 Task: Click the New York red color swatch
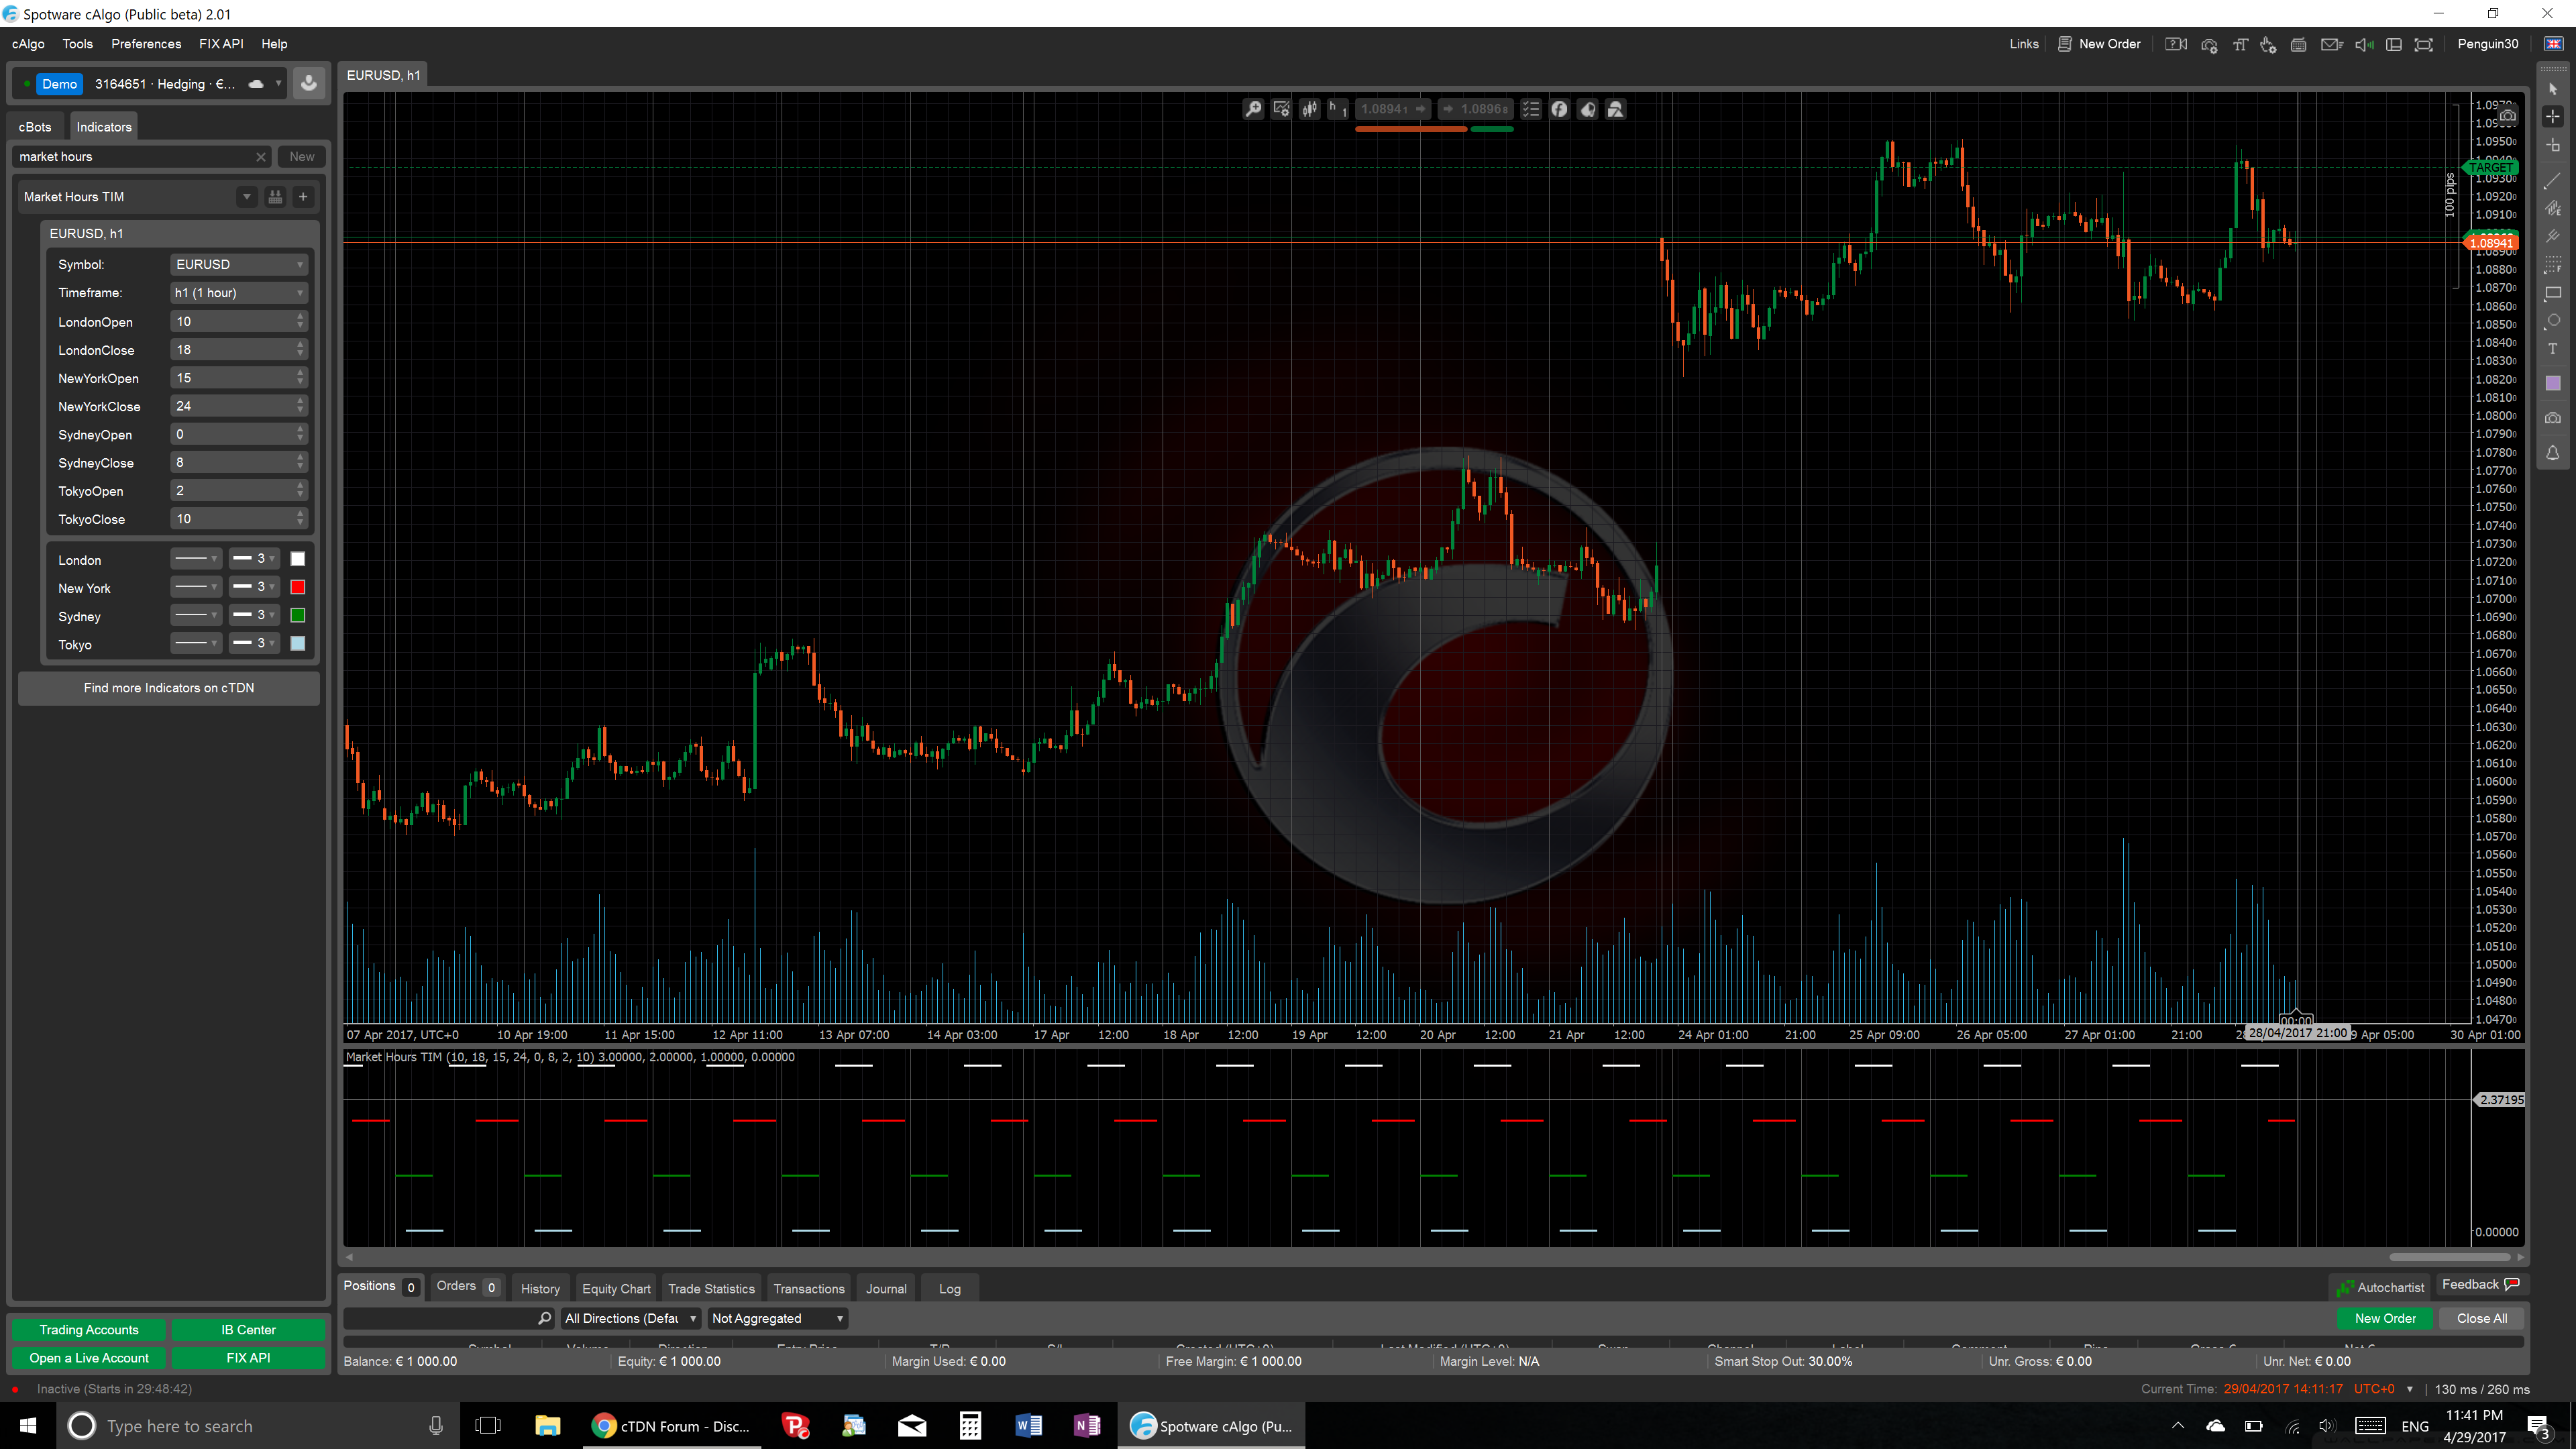(x=297, y=587)
